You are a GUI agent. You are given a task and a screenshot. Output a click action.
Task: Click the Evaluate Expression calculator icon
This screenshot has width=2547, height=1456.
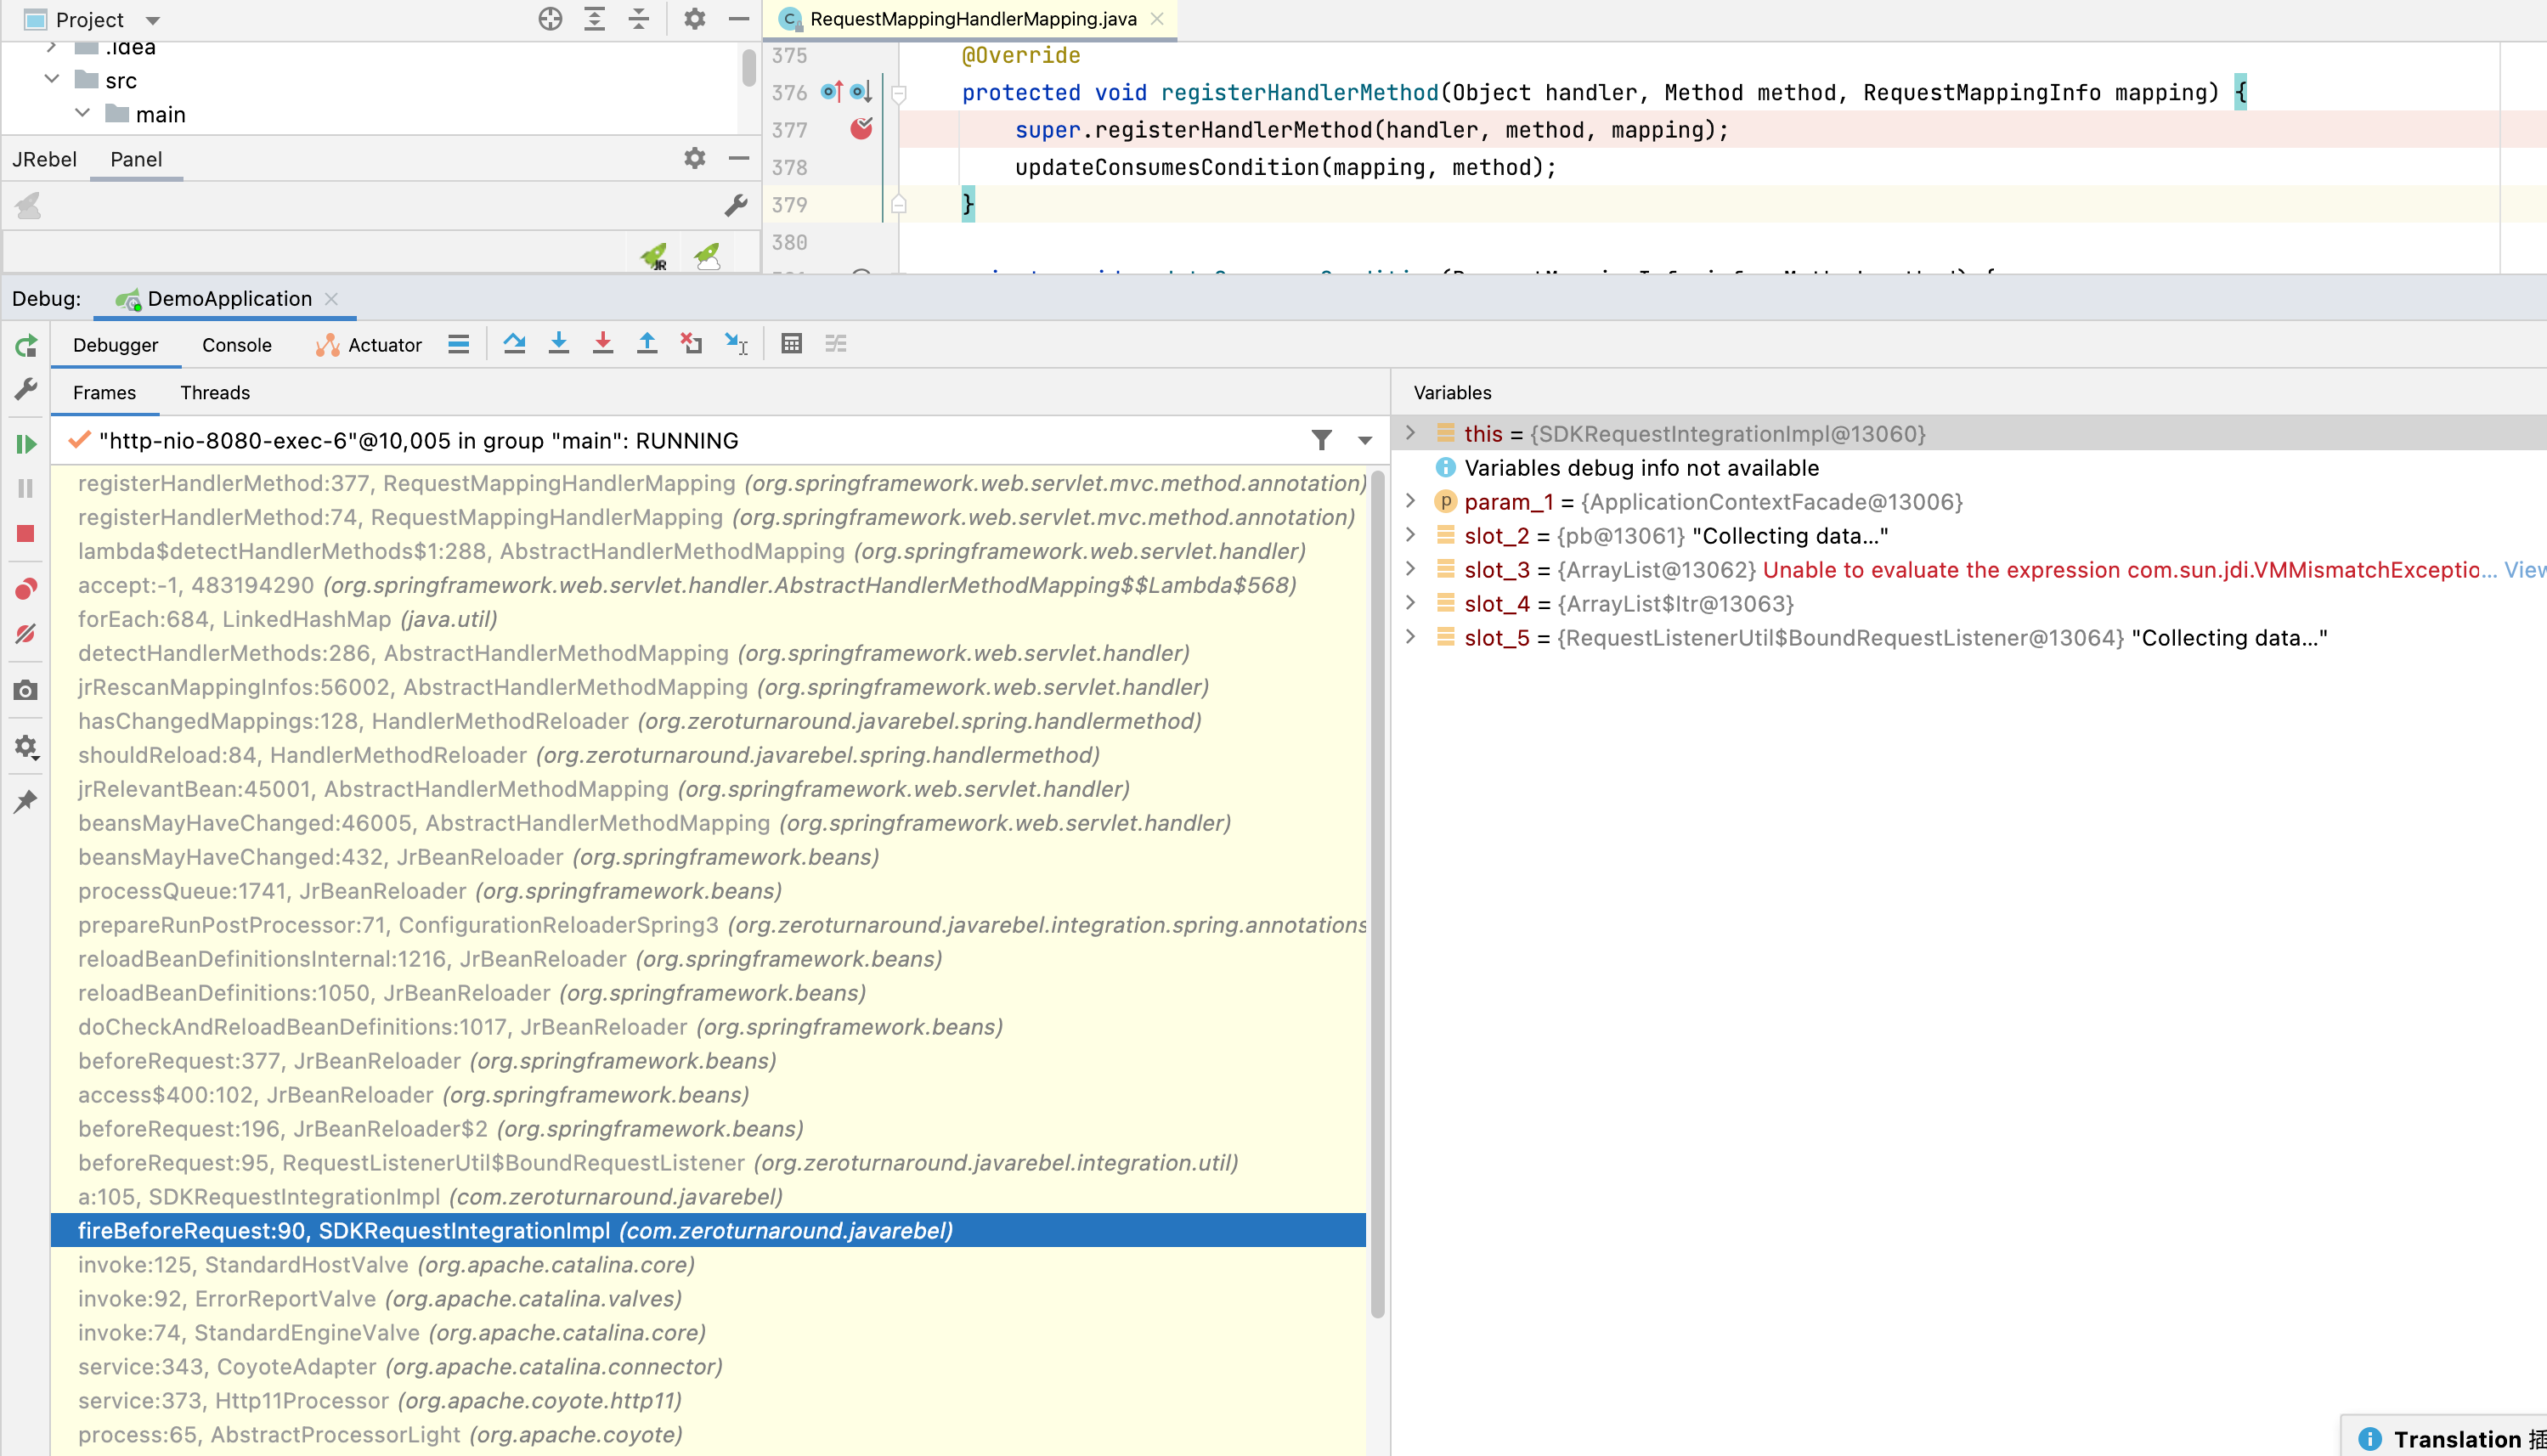point(791,344)
